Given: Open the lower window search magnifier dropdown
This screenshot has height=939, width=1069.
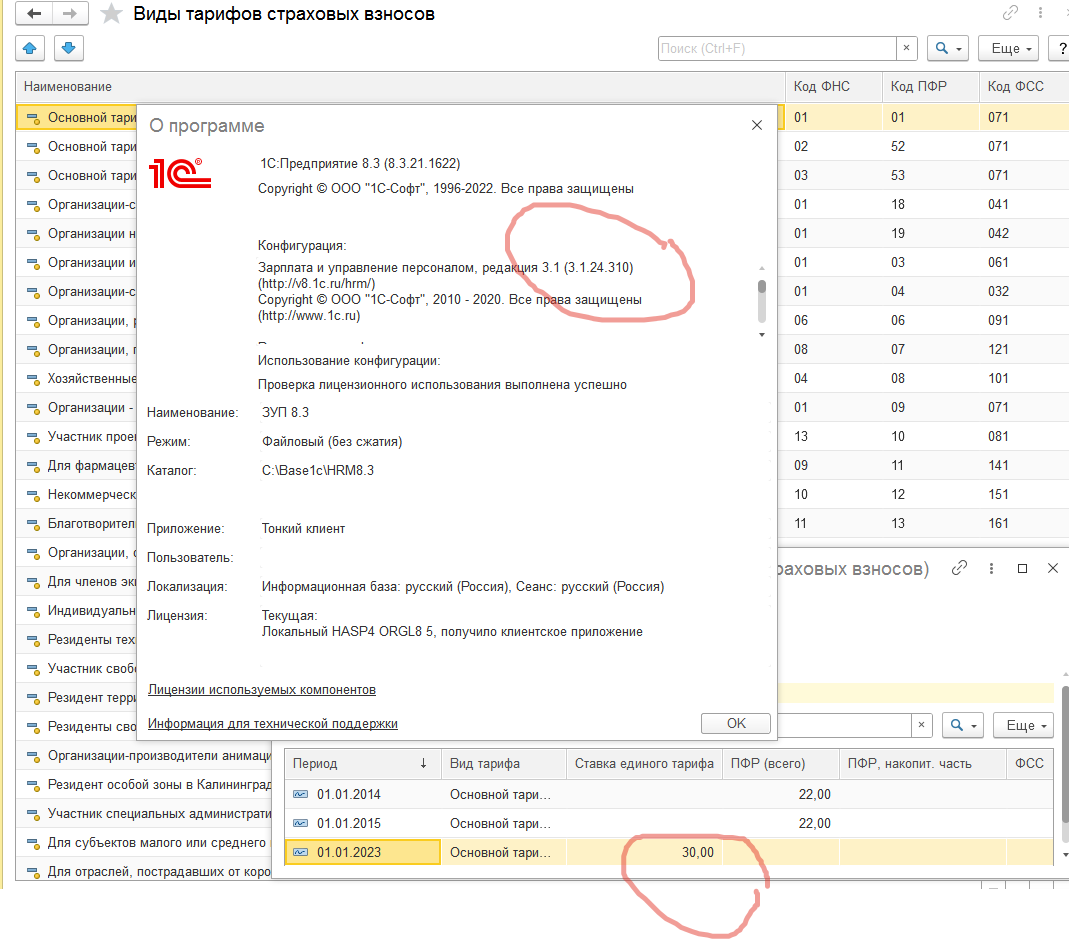Looking at the screenshot, I should pyautogui.click(x=963, y=726).
